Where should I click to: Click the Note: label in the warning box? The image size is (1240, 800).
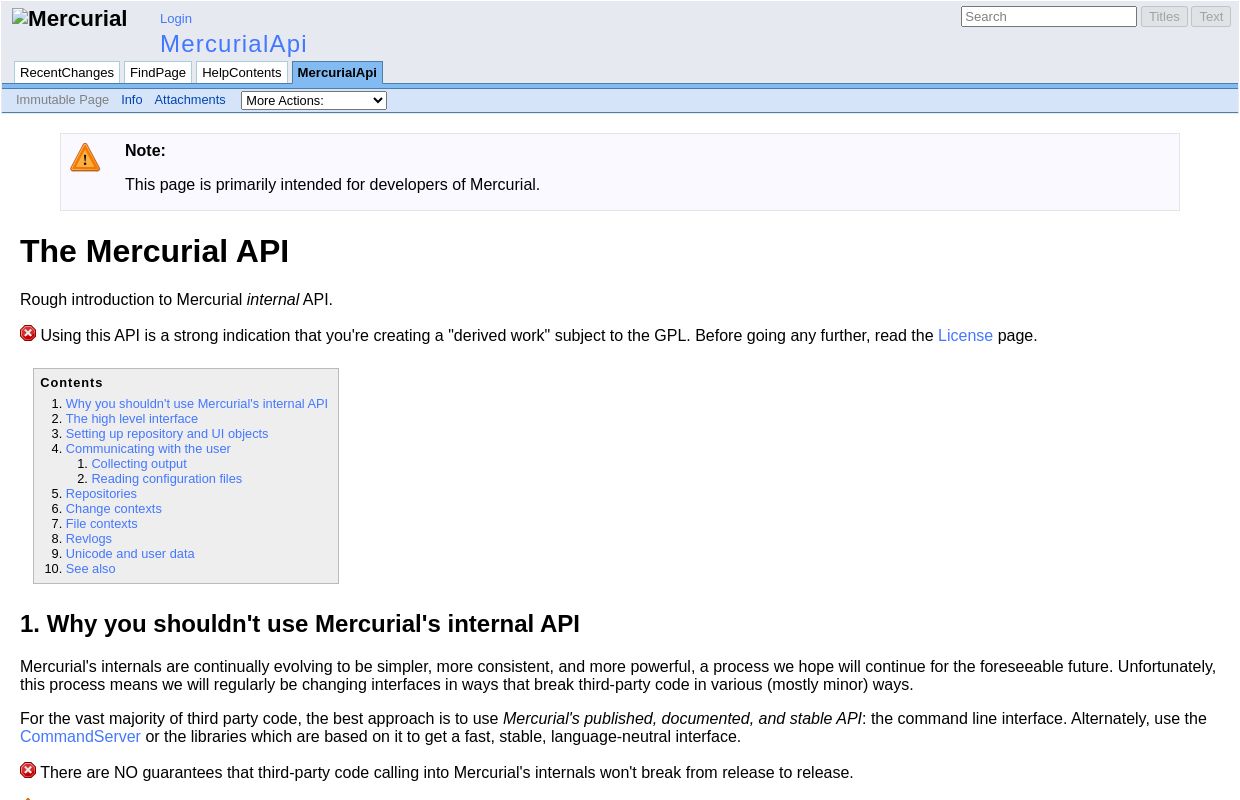(x=145, y=151)
